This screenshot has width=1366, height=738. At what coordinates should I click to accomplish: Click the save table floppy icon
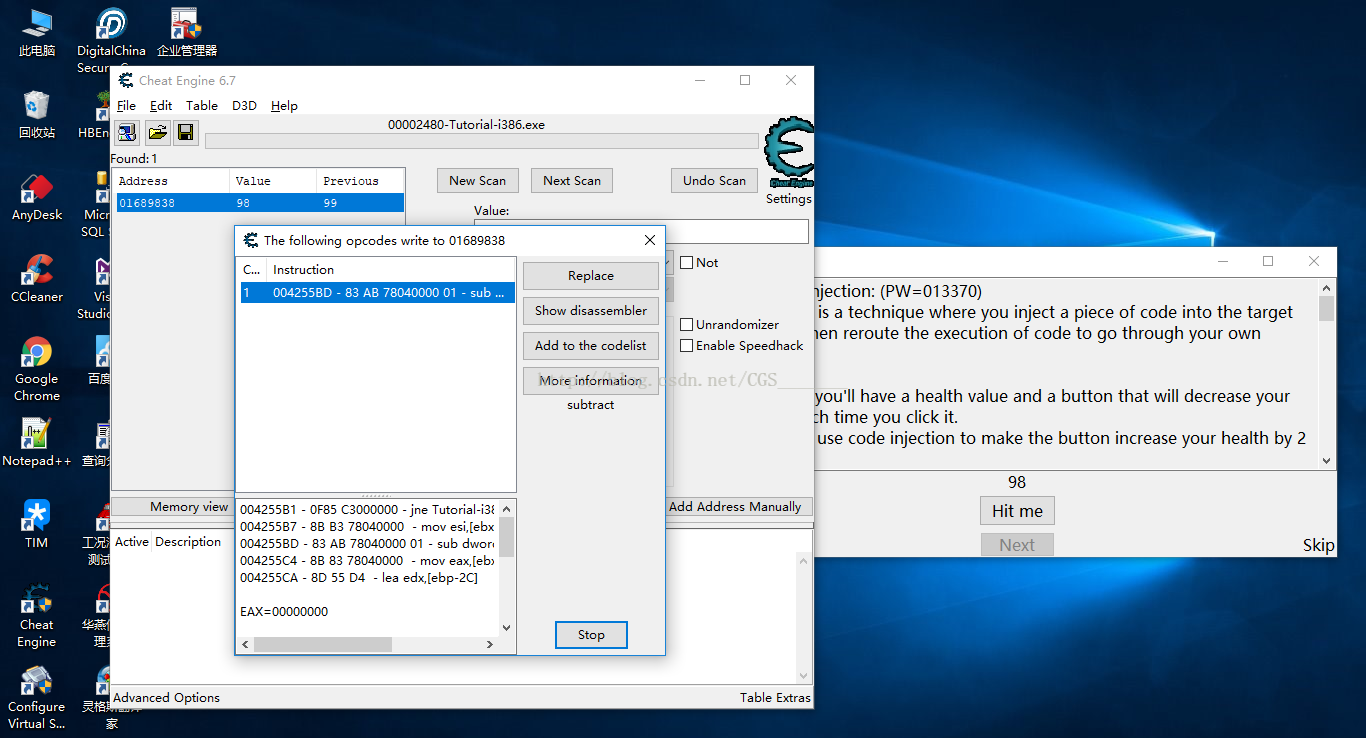185,132
